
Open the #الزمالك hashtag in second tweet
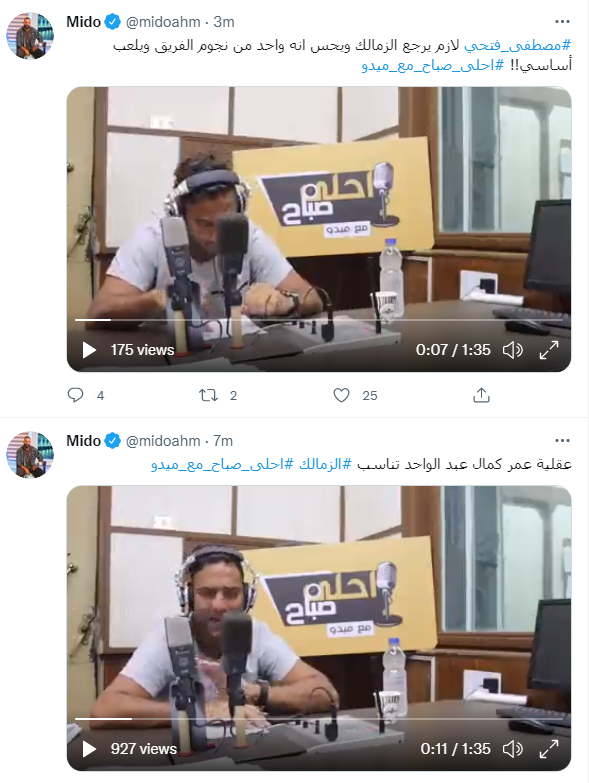click(325, 464)
